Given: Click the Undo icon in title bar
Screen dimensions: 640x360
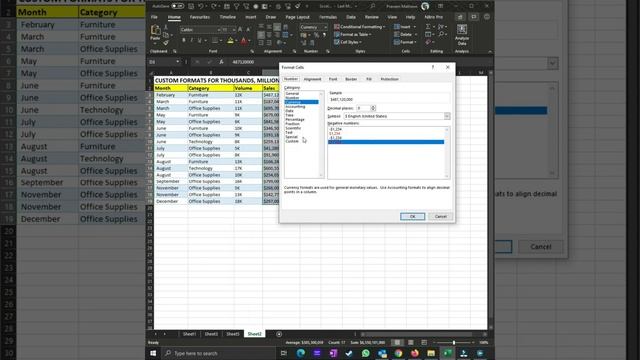Looking at the screenshot, I should click(x=201, y=6).
